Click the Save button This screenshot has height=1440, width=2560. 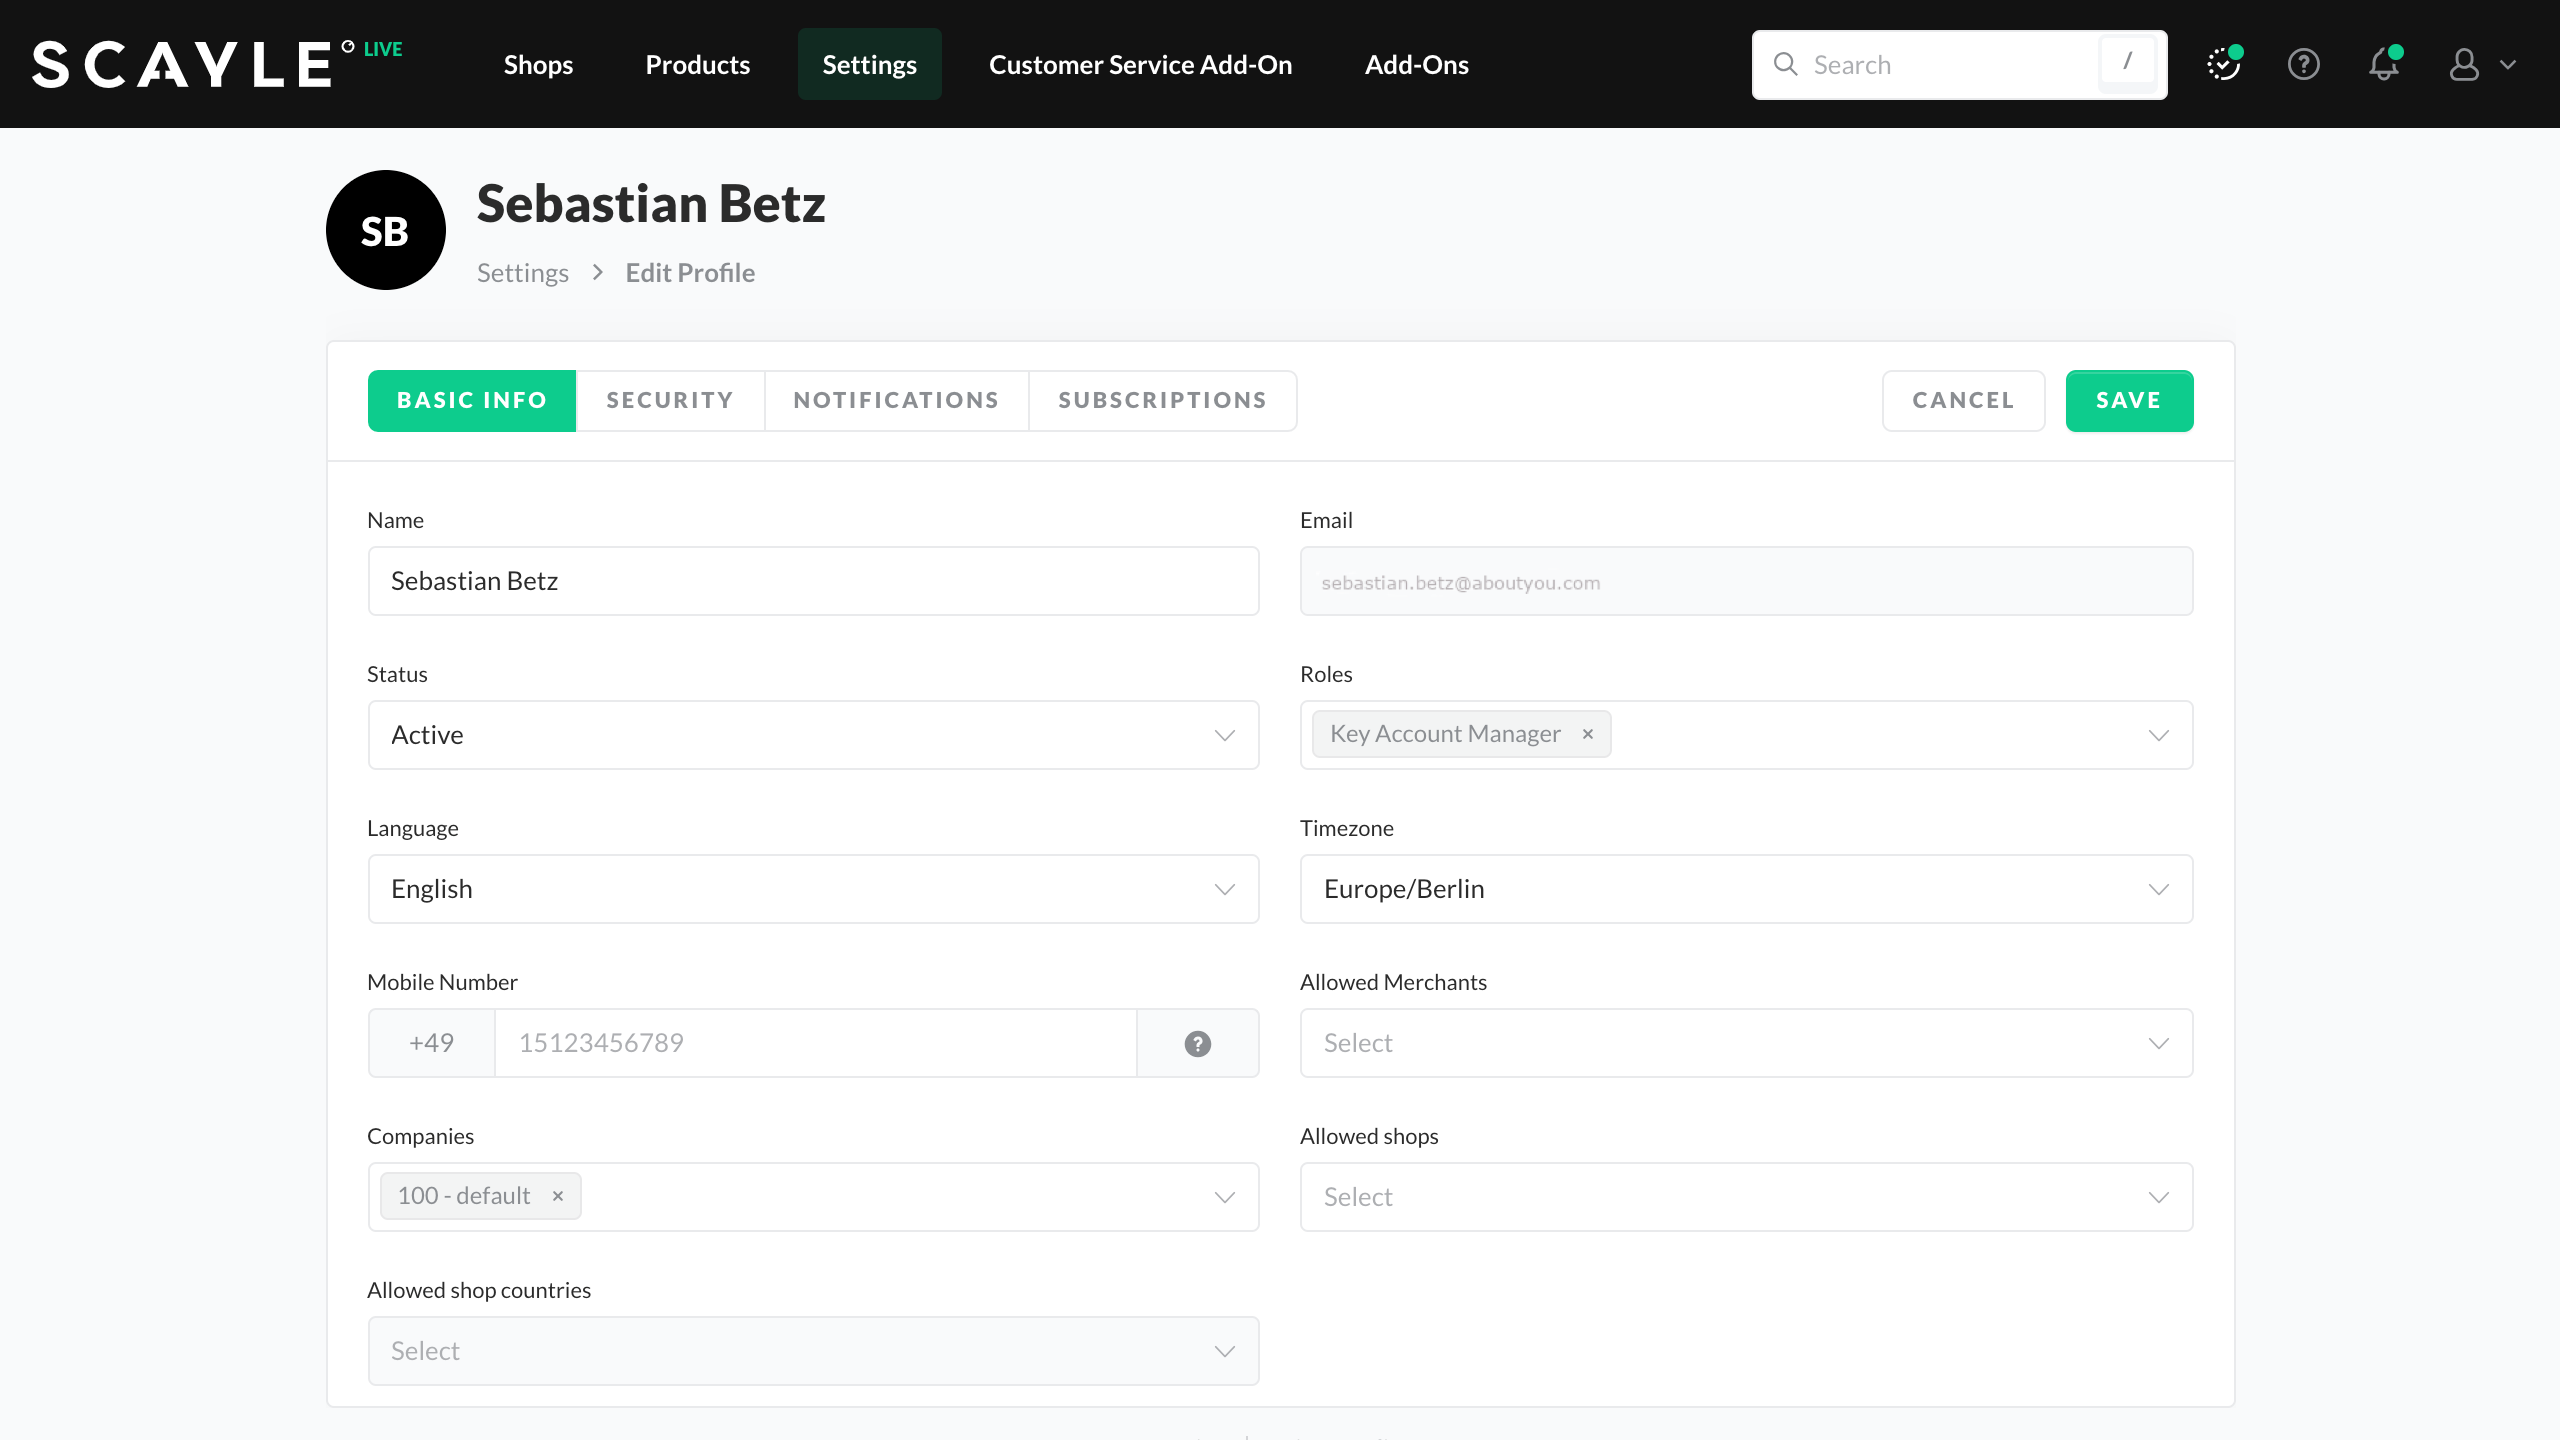pos(2128,401)
